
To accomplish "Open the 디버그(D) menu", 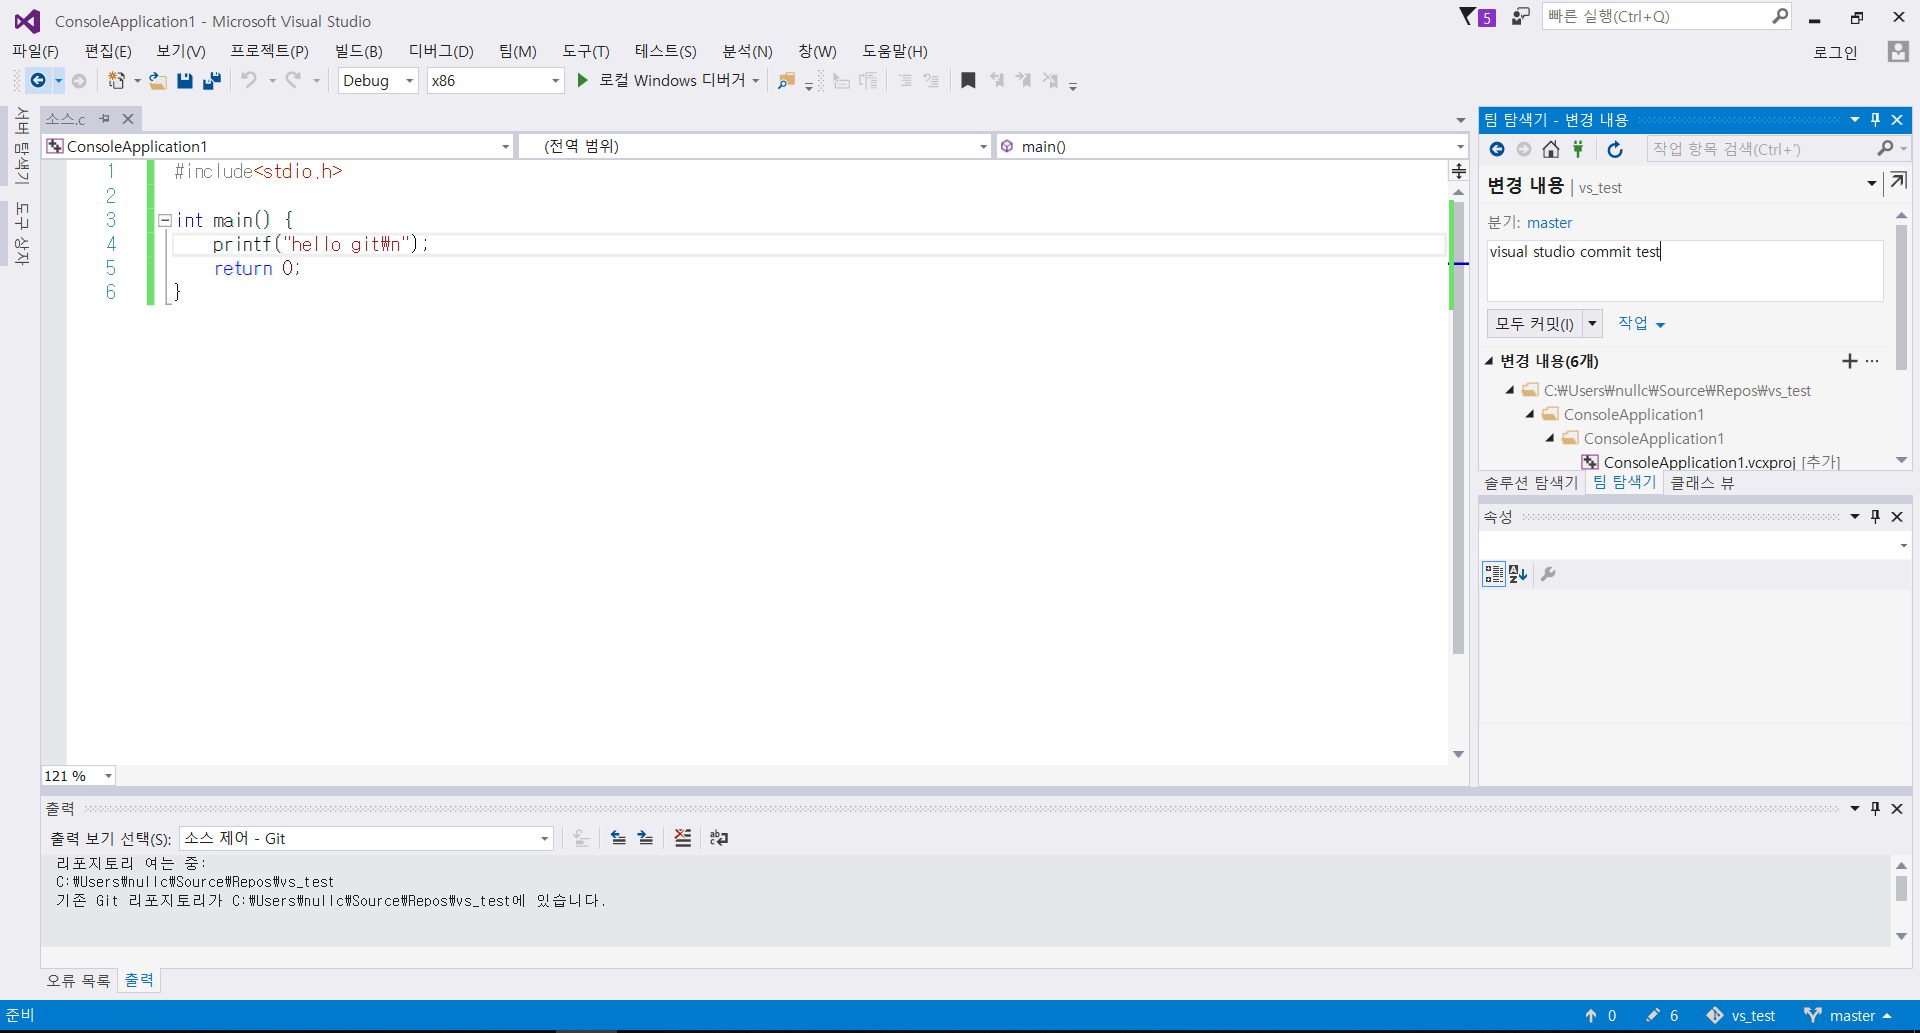I will [x=441, y=51].
